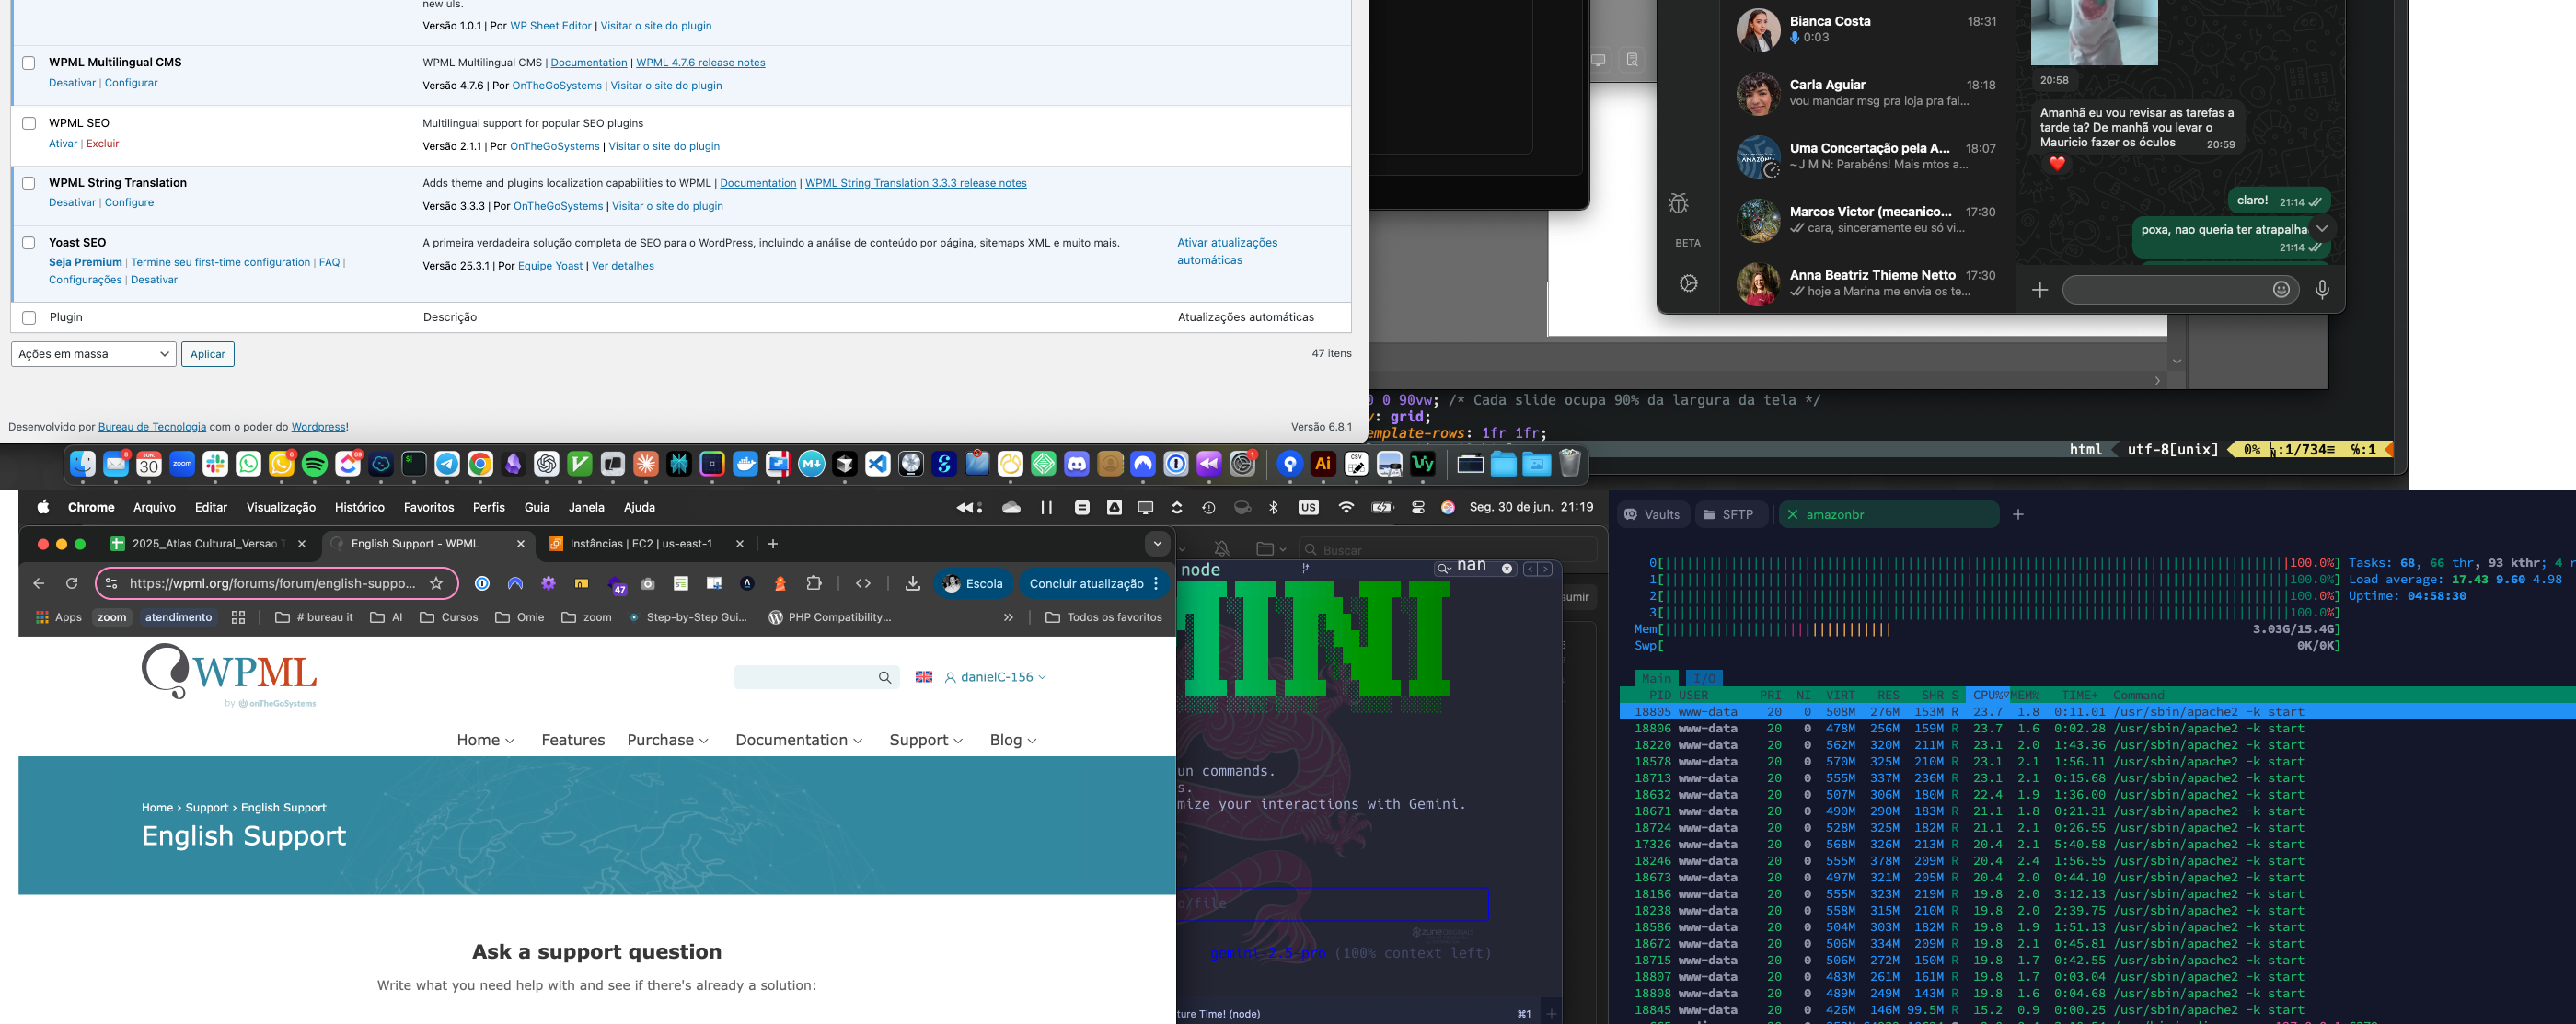Screen dimensions: 2576x1024
Task: Open Zoom app in the Dock
Action: 182,464
